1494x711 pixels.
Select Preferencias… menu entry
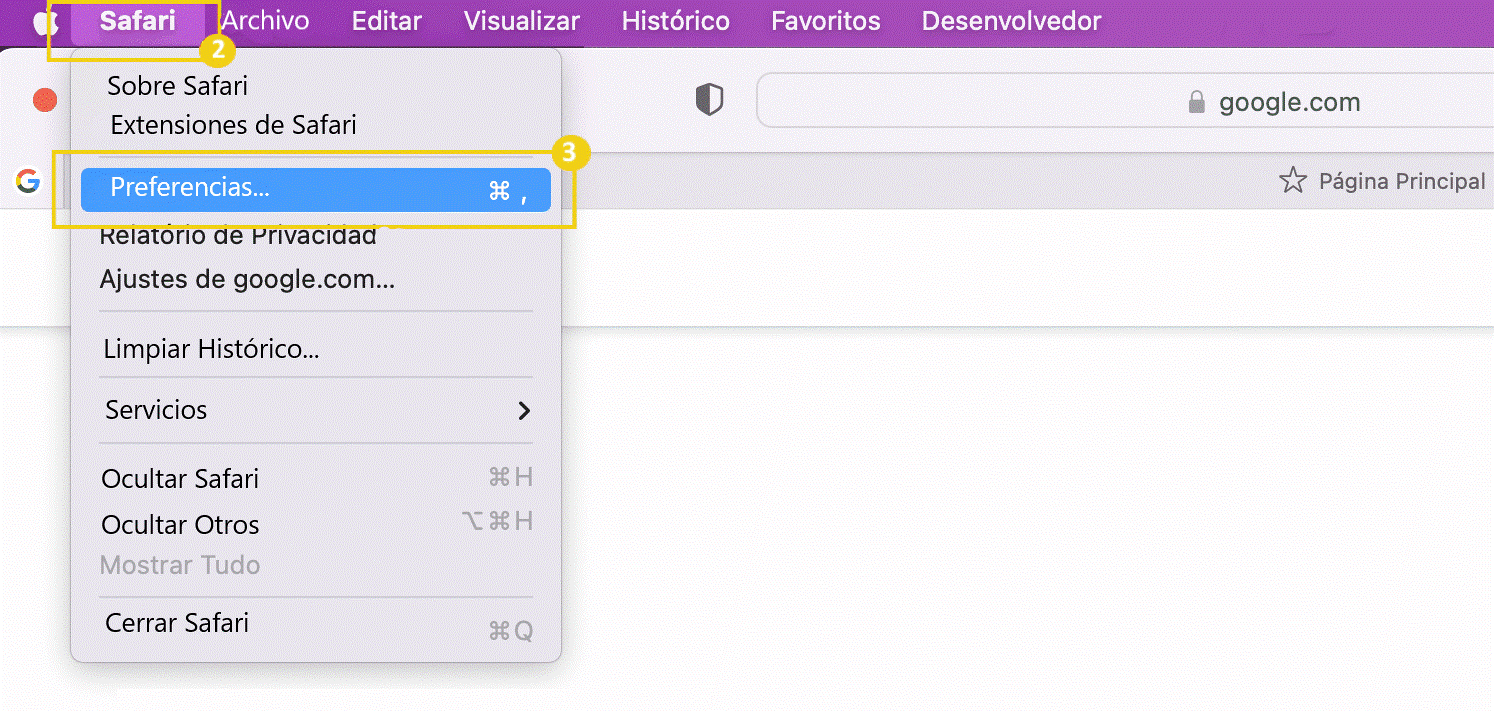coord(316,189)
